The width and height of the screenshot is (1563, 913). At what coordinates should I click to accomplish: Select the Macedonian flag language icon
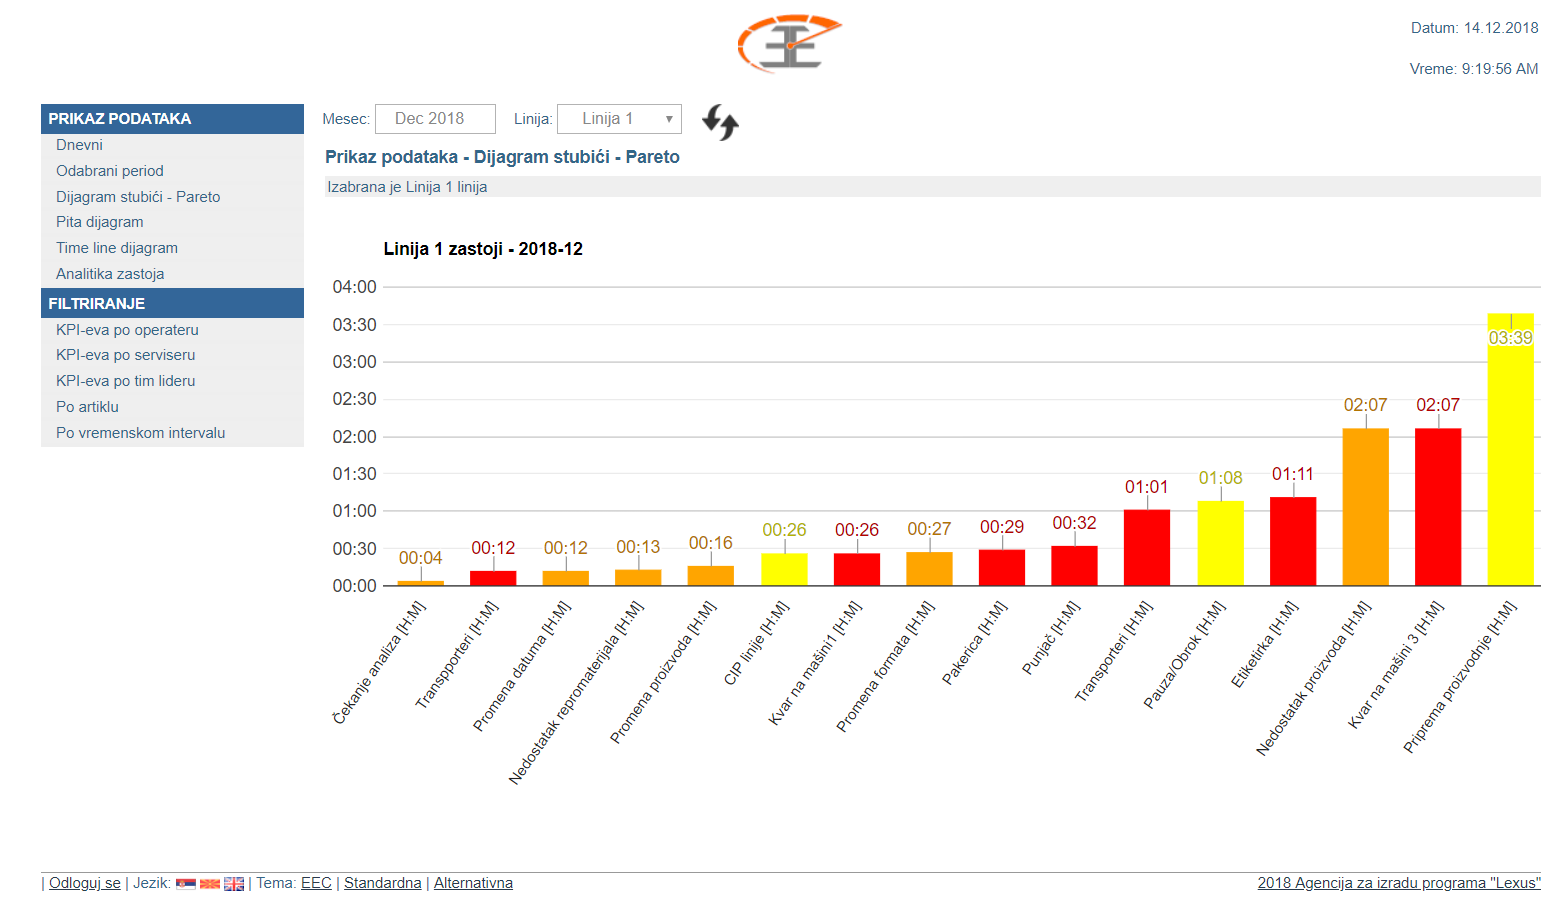pyautogui.click(x=210, y=884)
